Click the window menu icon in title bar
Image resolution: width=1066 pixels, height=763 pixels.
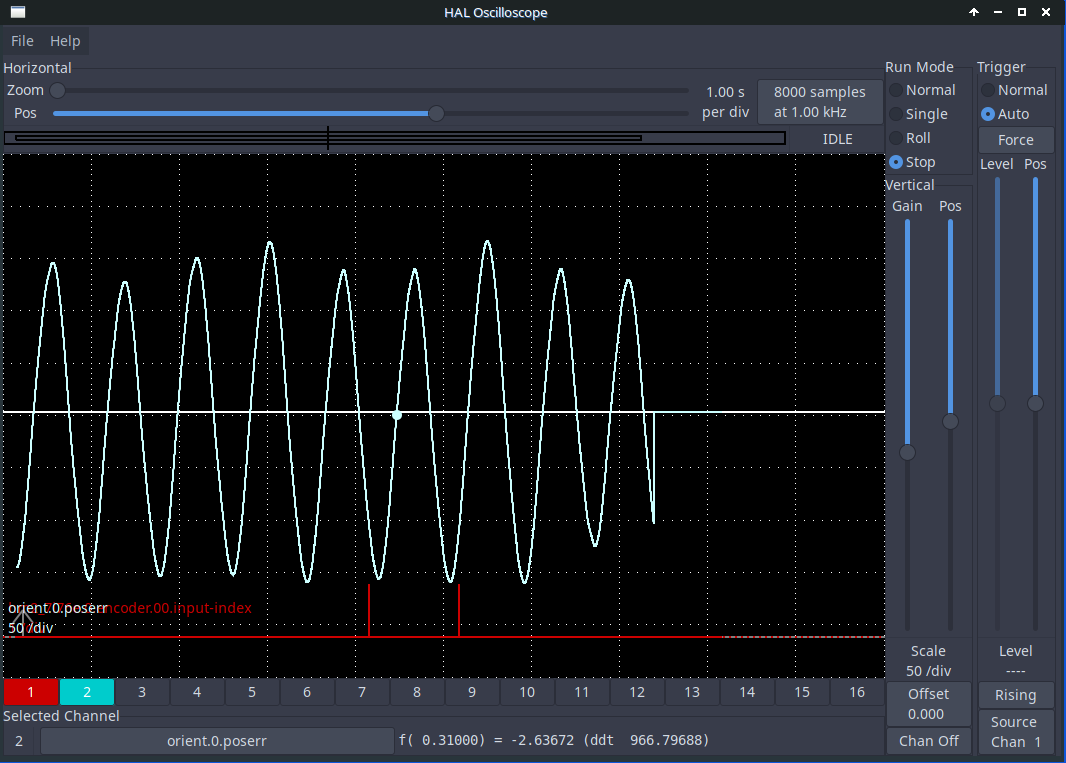click(18, 12)
